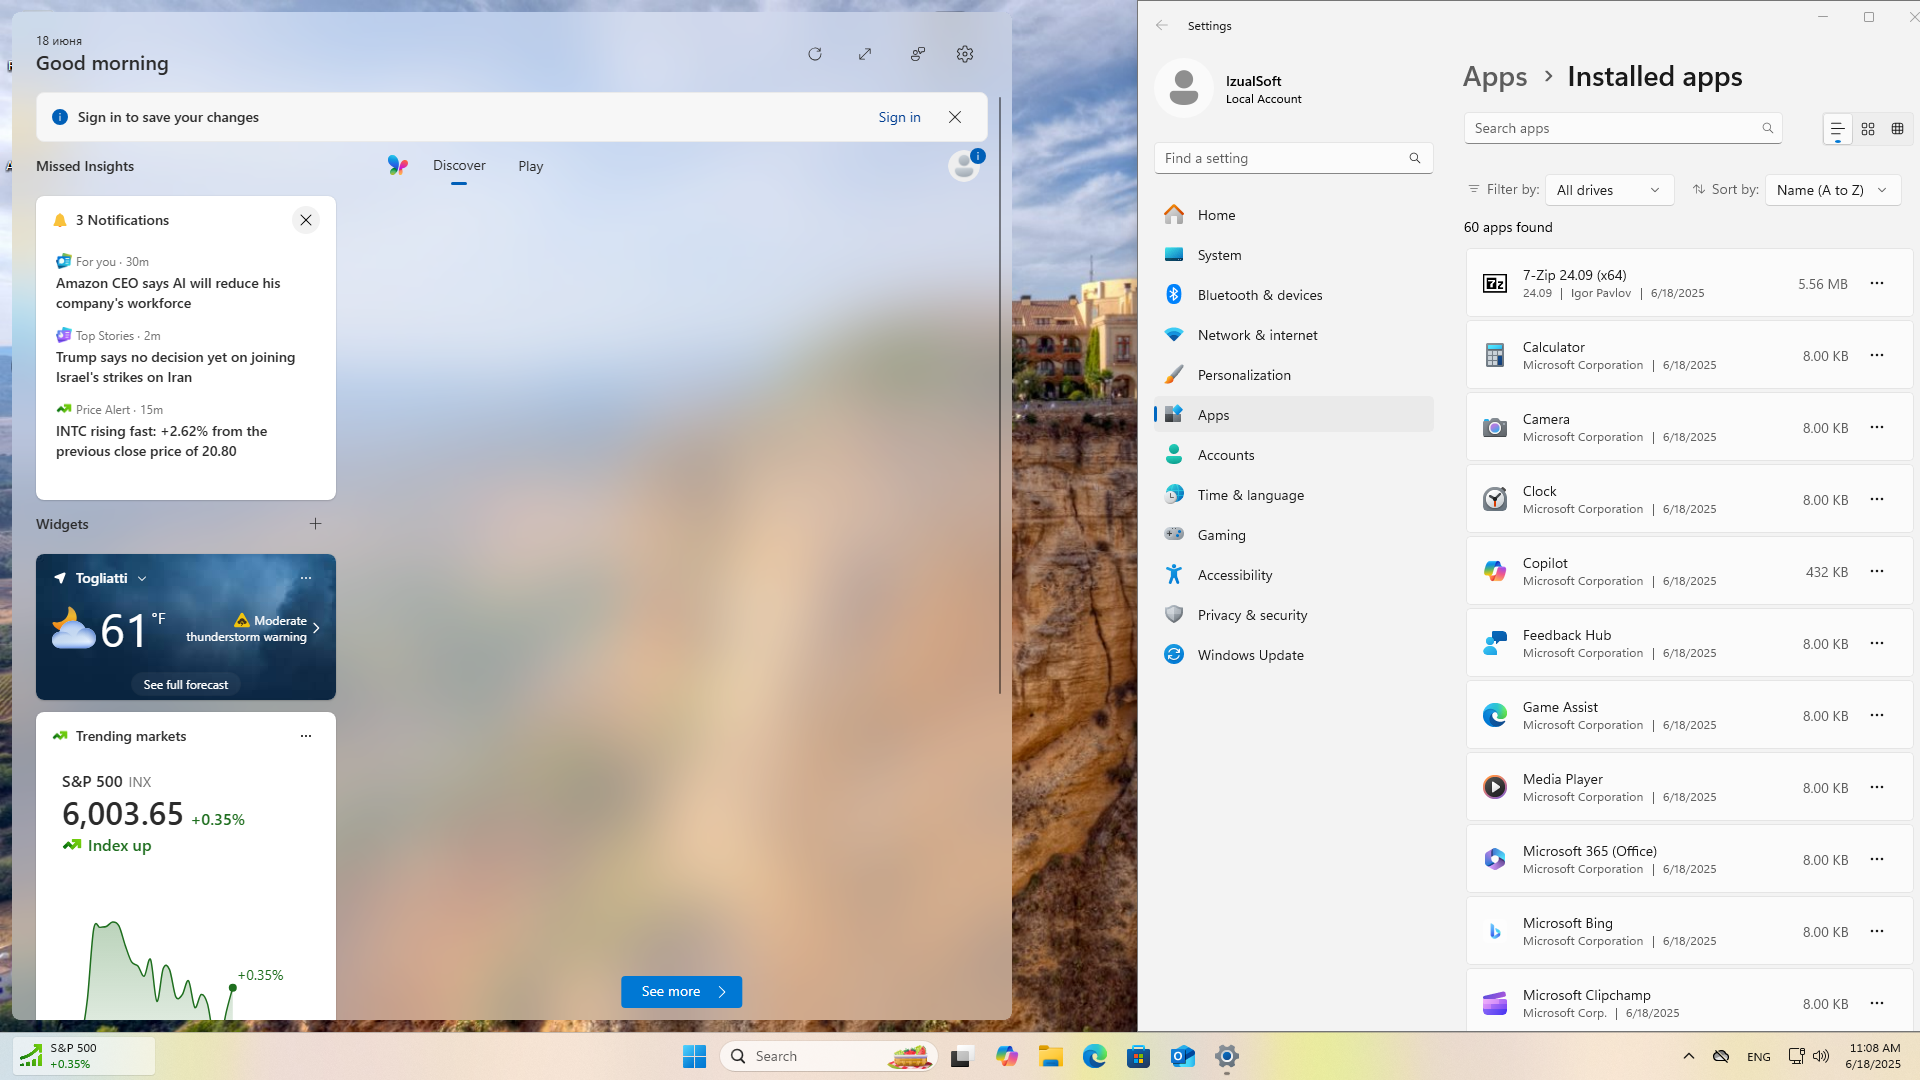Switch to the Play tab
Image resolution: width=1920 pixels, height=1080 pixels.
(x=531, y=166)
